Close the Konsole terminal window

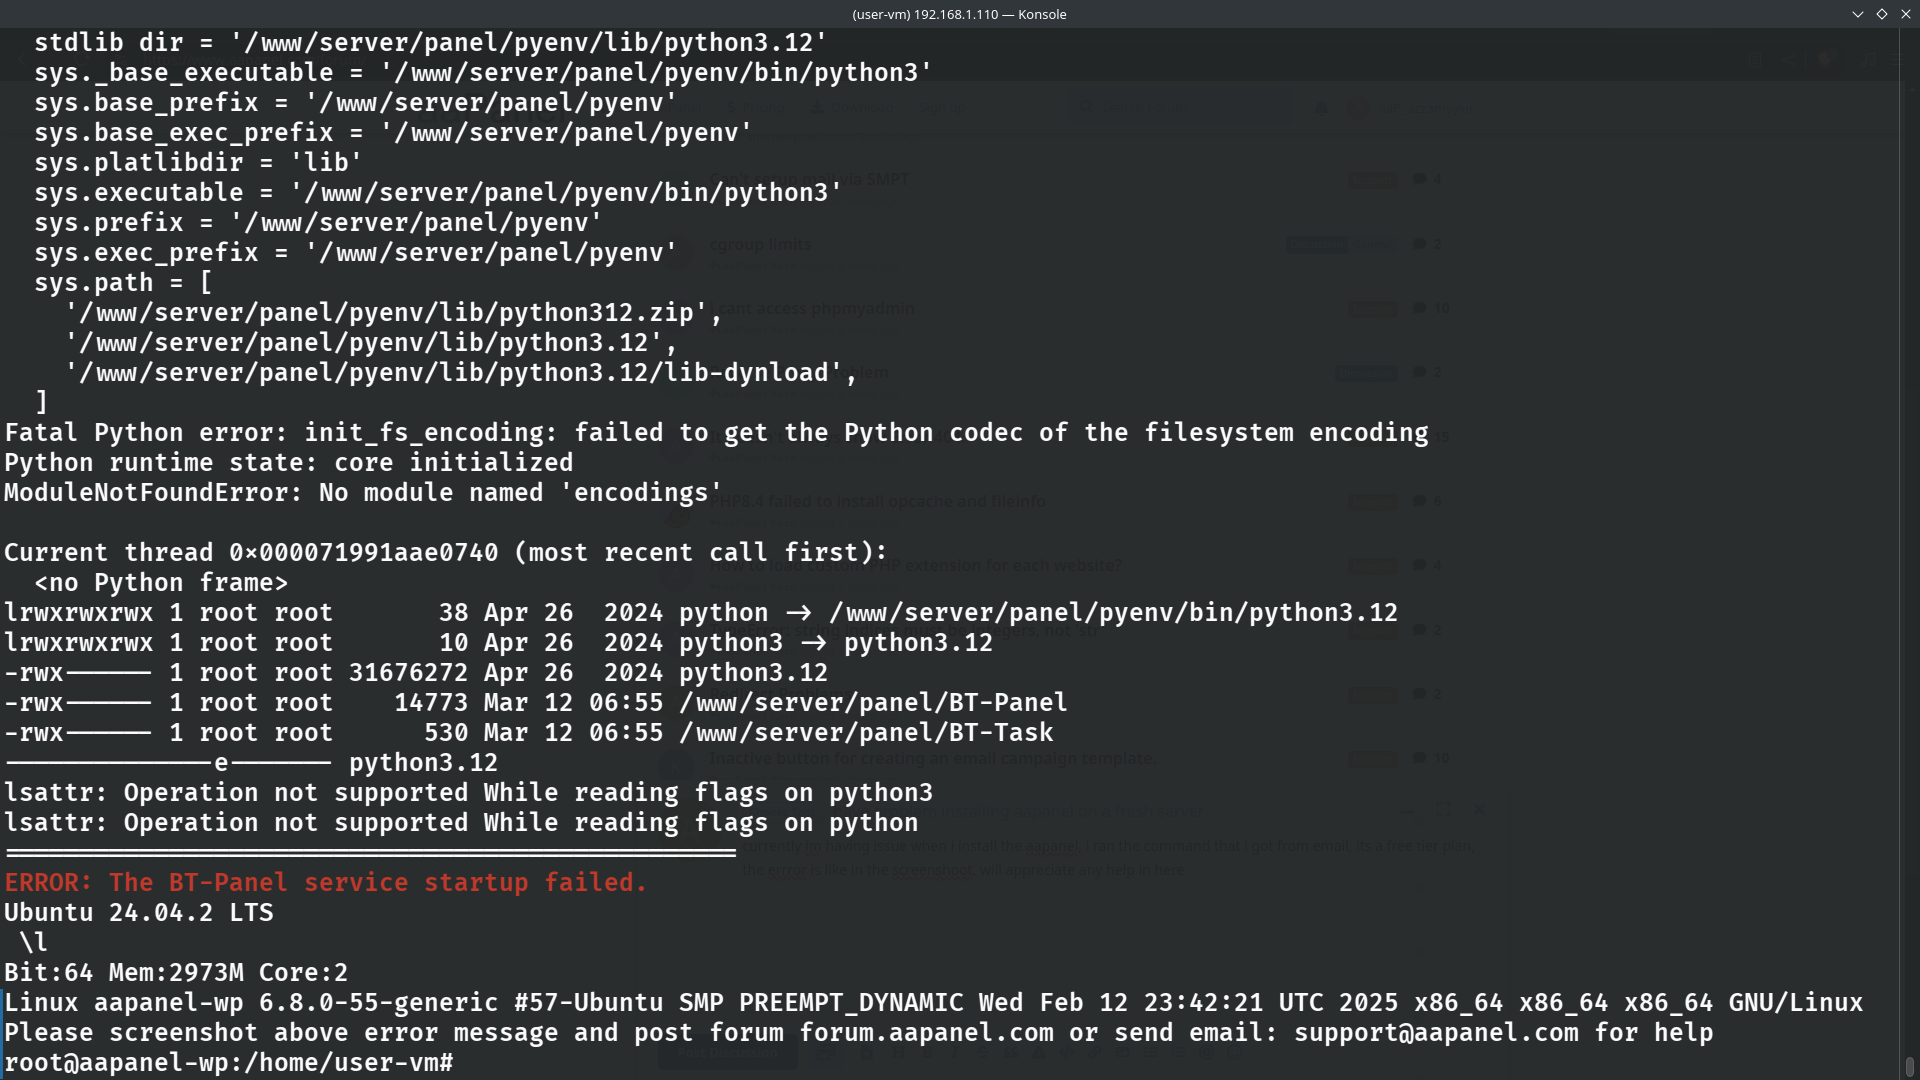pyautogui.click(x=1905, y=14)
